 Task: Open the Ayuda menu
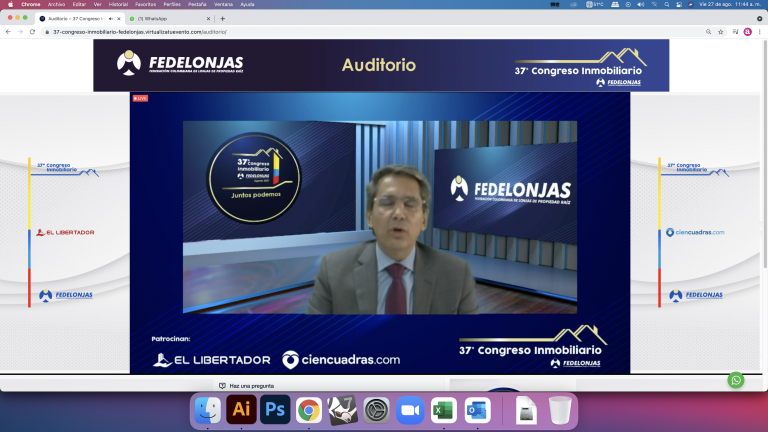coord(247,4)
